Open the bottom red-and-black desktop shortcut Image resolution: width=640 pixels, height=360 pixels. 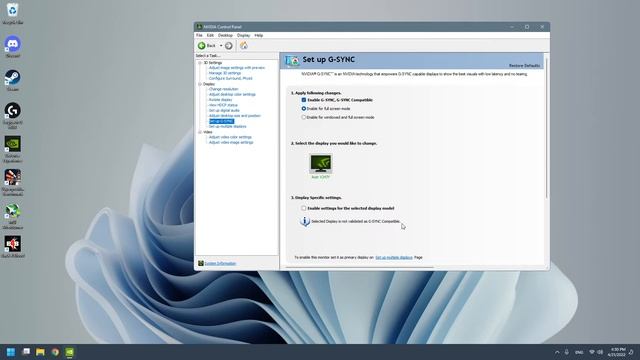[x=13, y=244]
